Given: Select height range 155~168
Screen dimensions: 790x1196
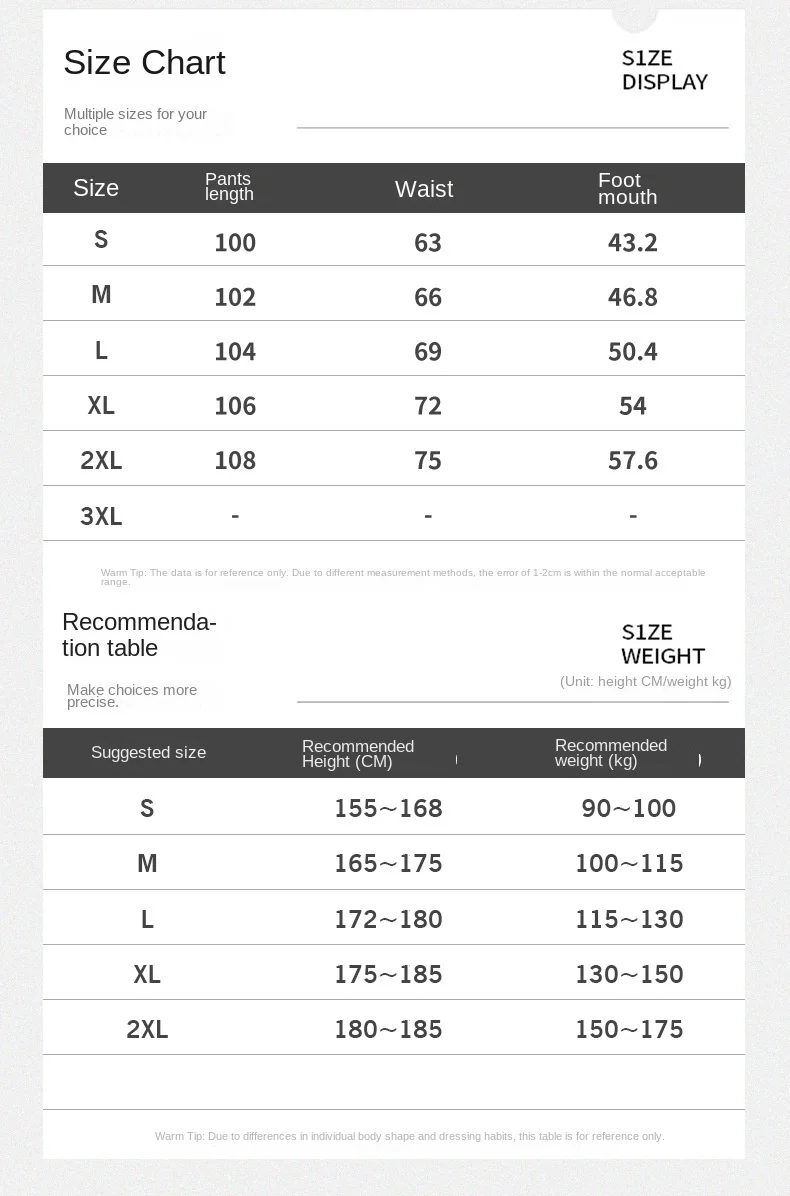Looking at the screenshot, I should pyautogui.click(x=388, y=808).
